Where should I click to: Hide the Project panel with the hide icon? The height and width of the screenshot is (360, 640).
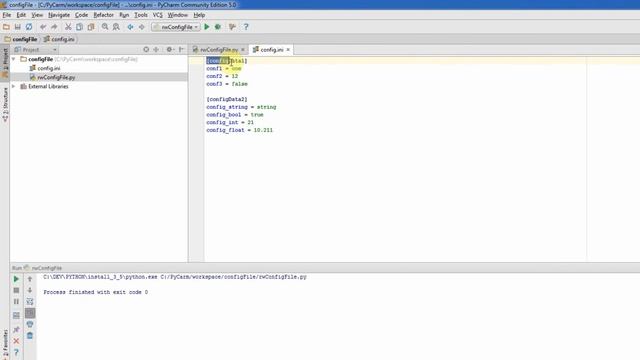[181, 49]
